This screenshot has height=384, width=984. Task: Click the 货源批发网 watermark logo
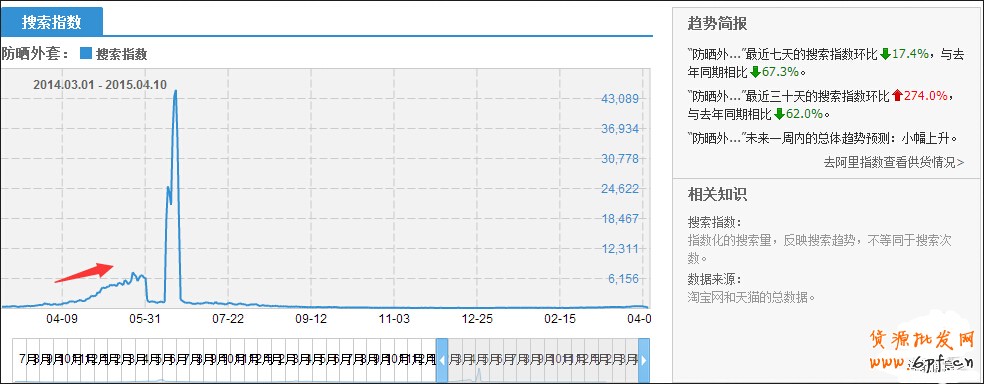922,341
